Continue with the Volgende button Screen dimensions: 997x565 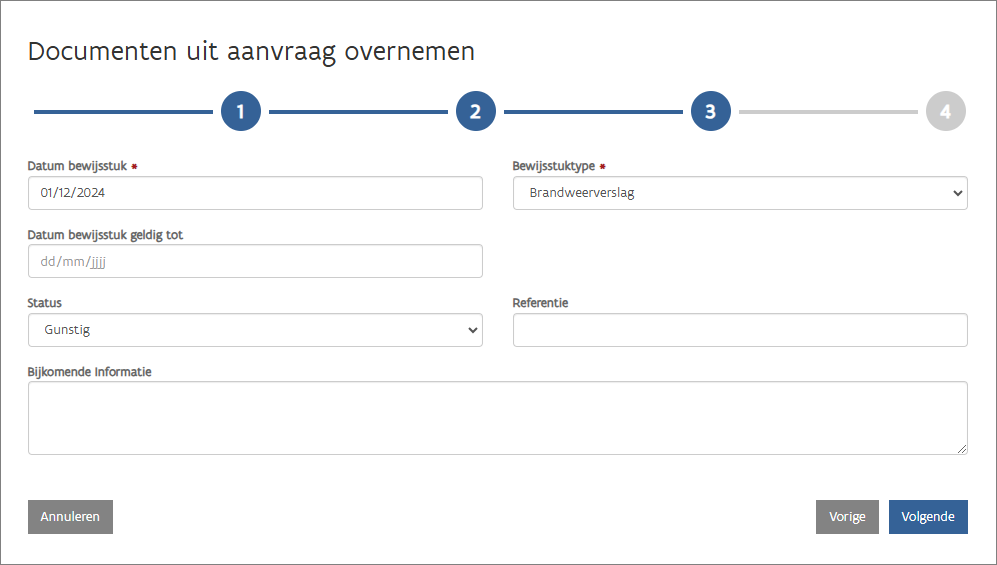coord(928,517)
